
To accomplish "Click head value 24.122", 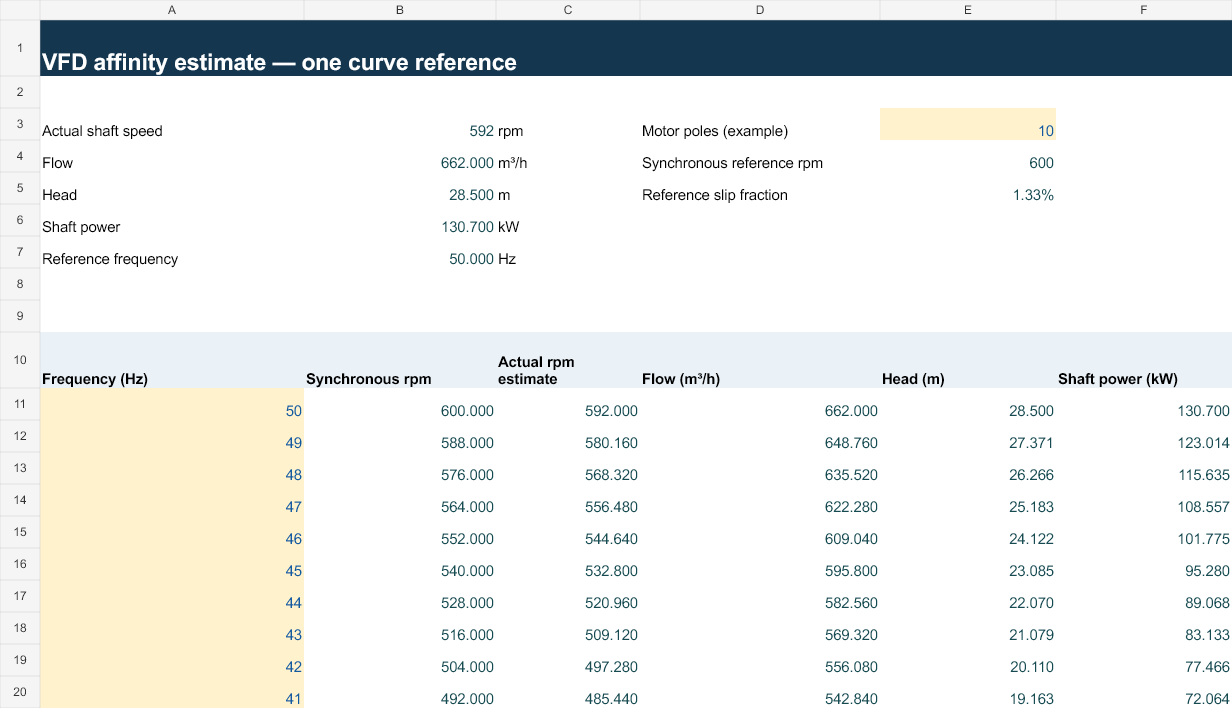I will coord(968,532).
